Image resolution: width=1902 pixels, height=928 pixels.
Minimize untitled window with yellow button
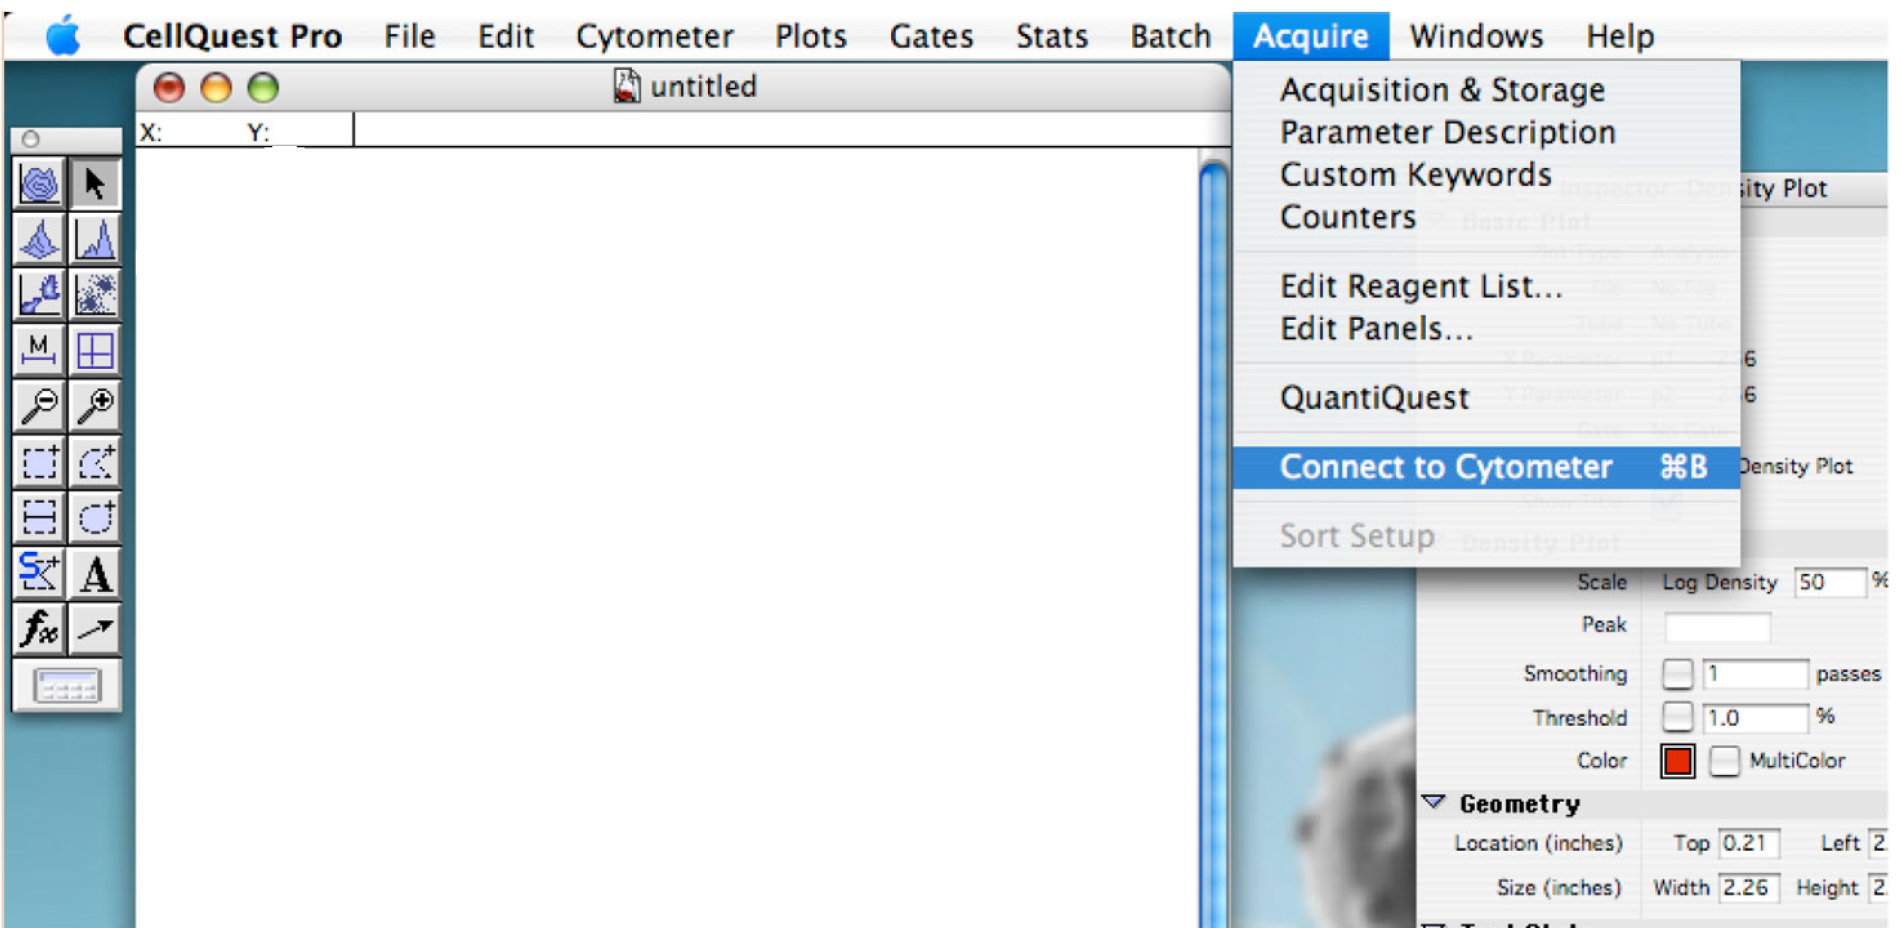[216, 87]
